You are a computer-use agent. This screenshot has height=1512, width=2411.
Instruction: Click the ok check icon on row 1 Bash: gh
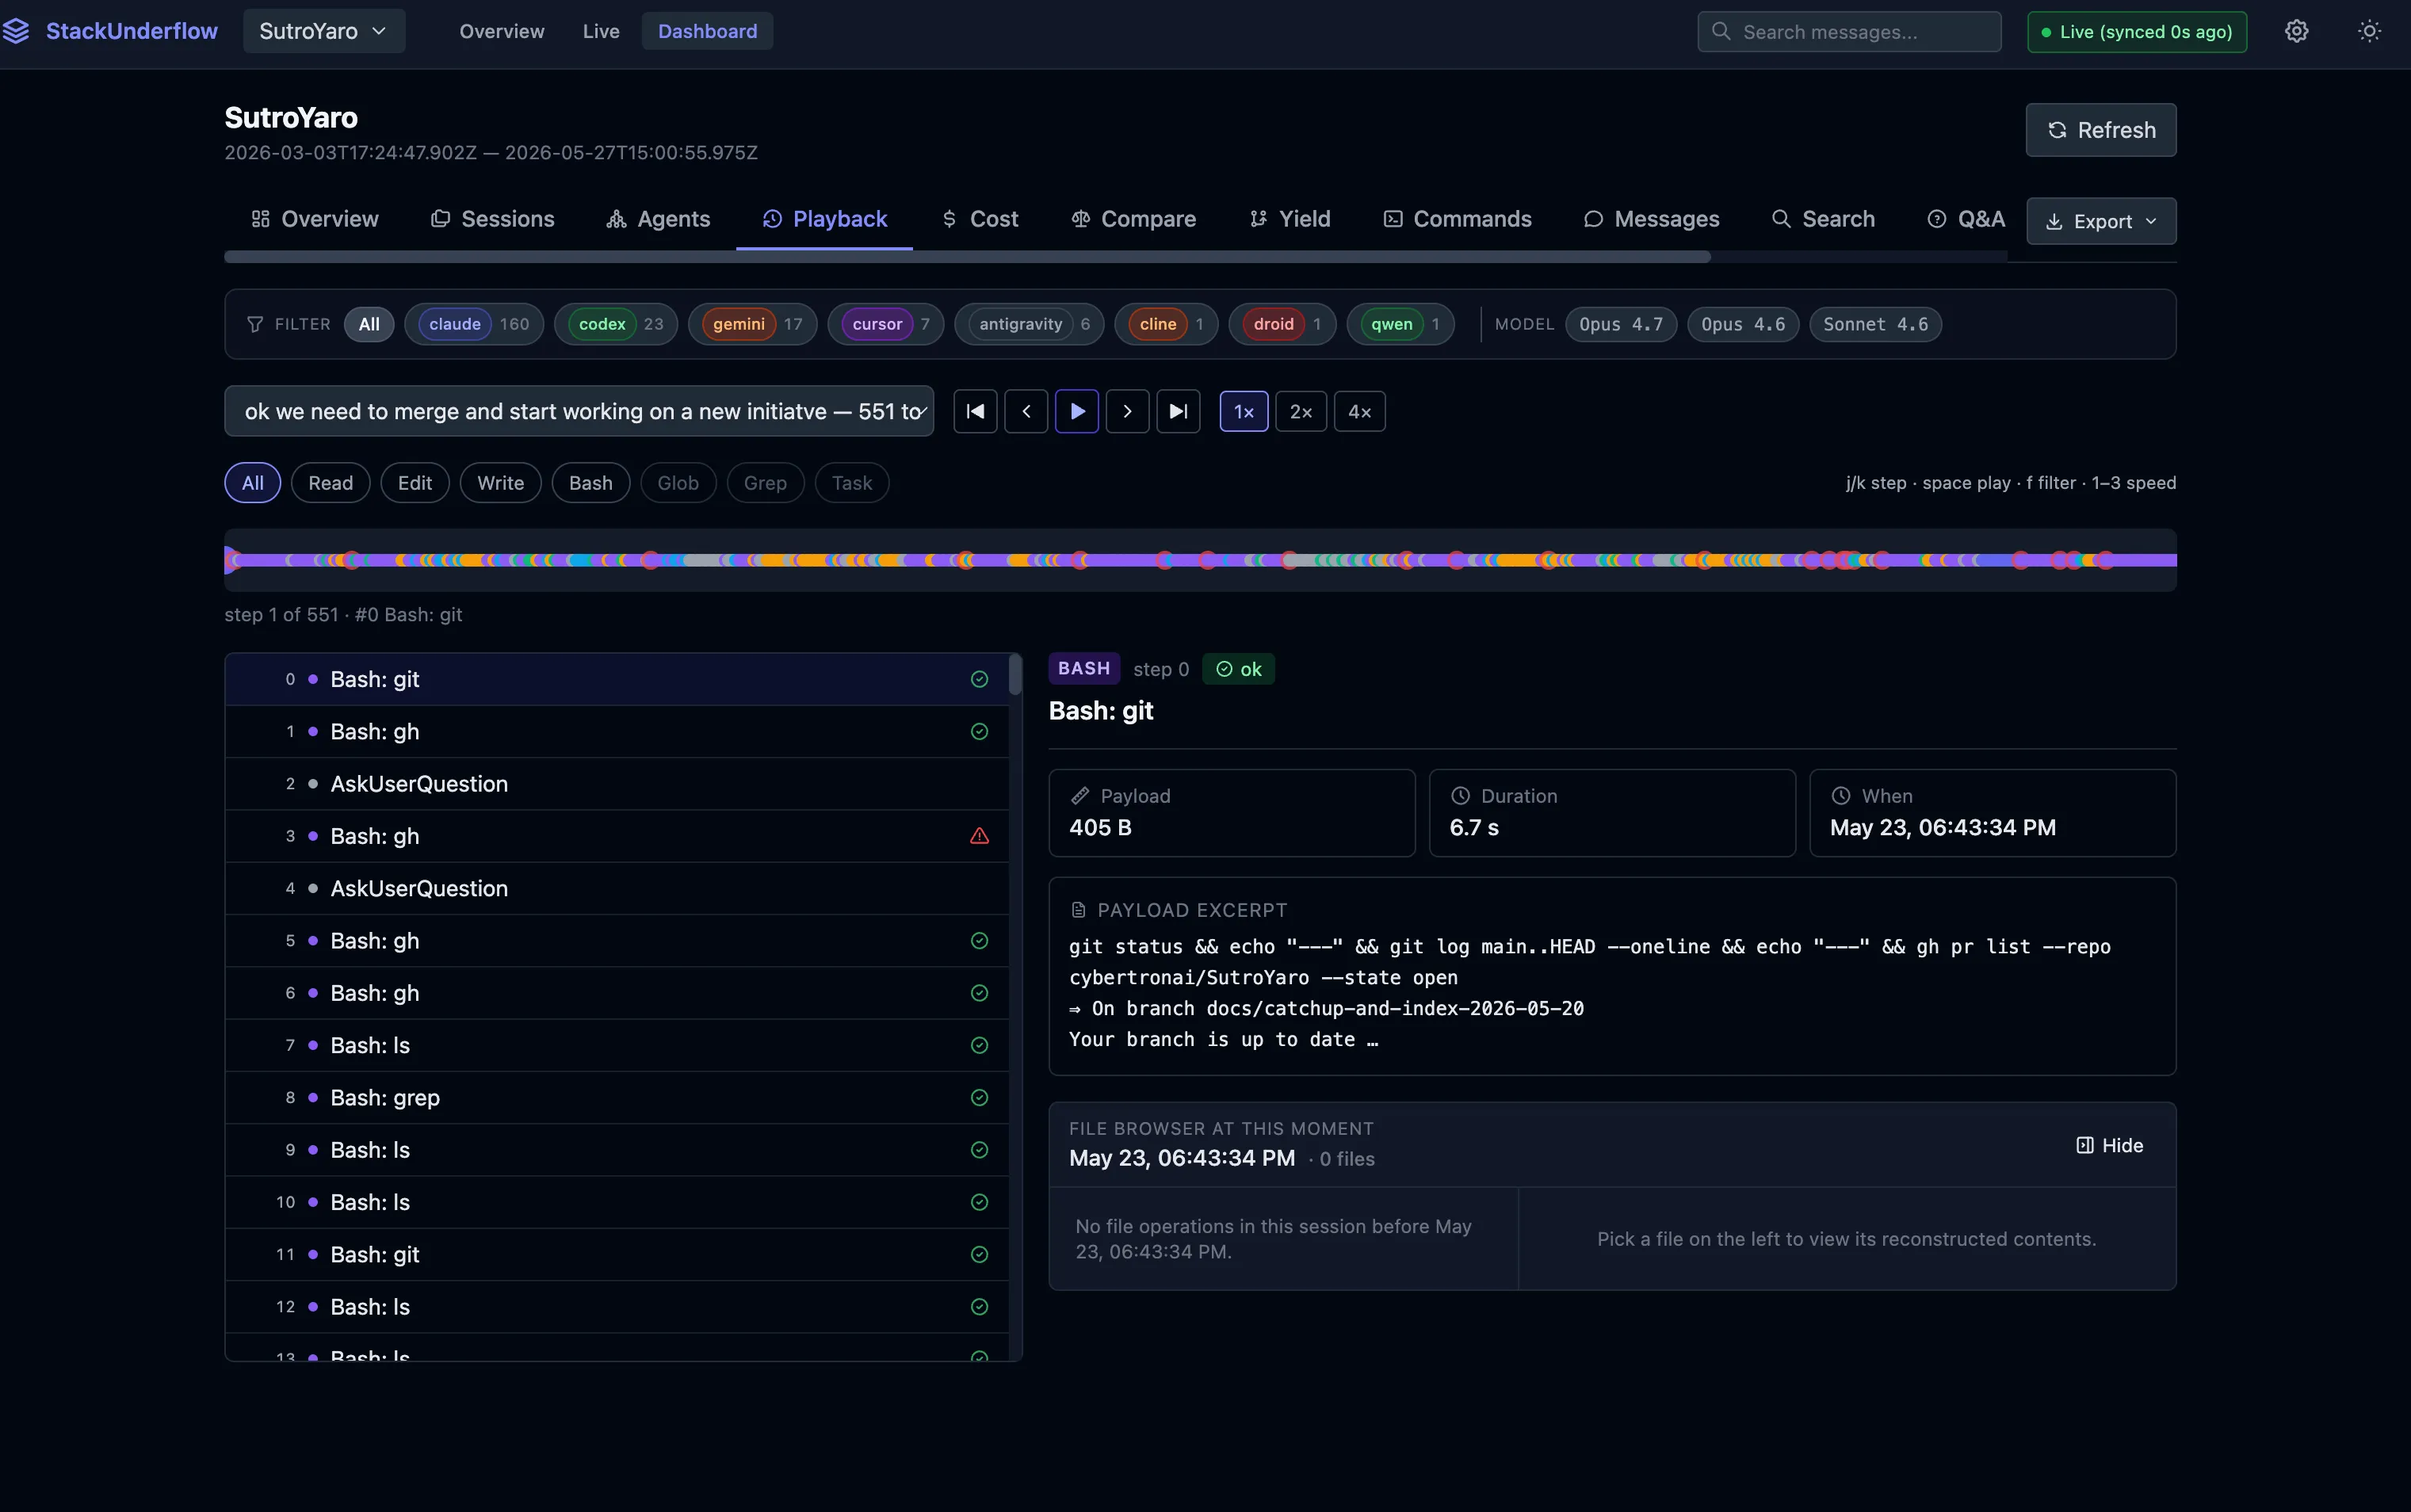coord(979,732)
